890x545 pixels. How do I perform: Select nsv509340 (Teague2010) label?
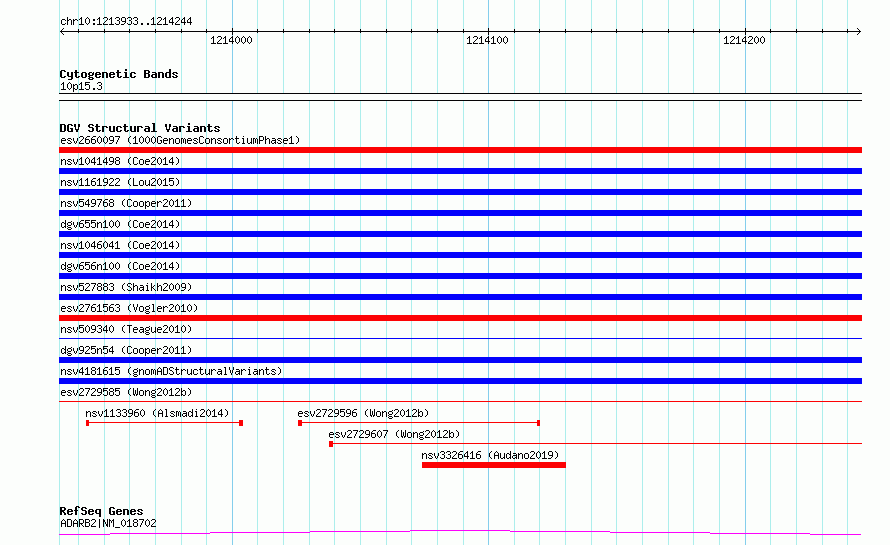tap(126, 329)
